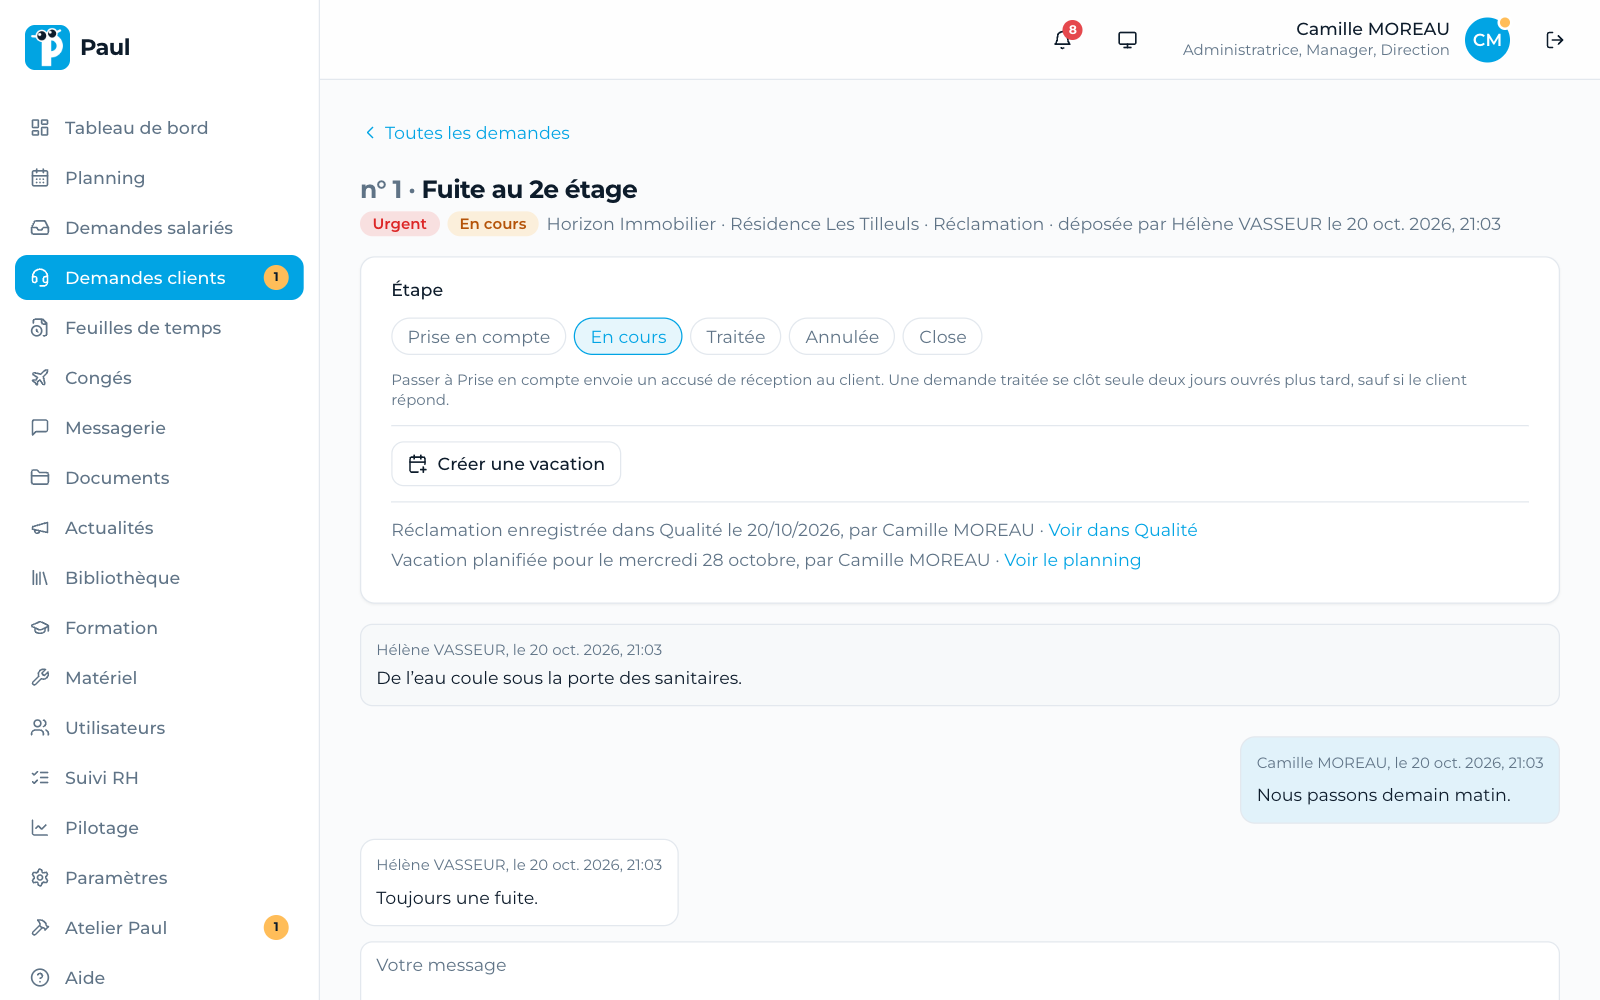Click the Demandes salariés inbox icon
The image size is (1600, 1000).
tap(40, 228)
